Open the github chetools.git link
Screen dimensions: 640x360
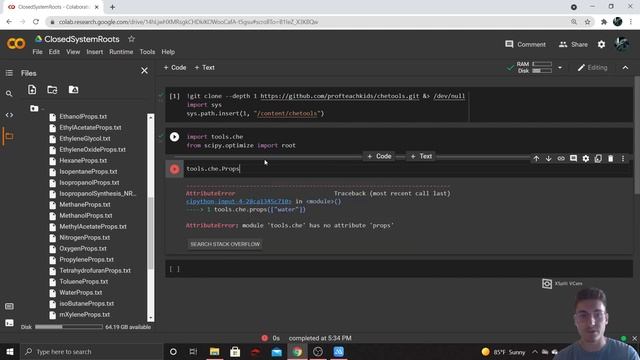(x=340, y=96)
